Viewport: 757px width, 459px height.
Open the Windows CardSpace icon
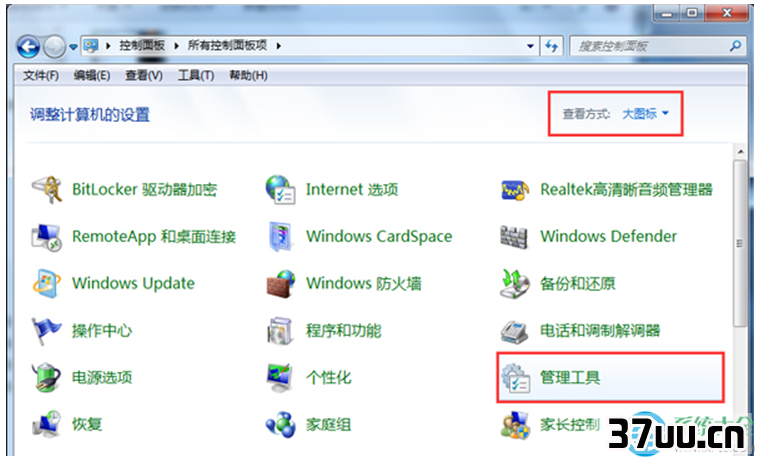coord(280,236)
